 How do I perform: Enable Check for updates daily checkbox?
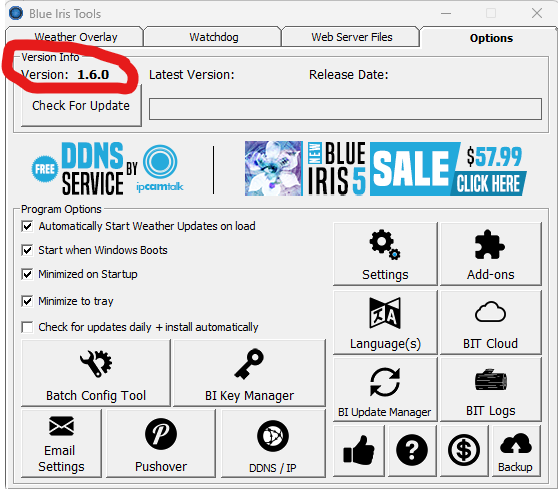[x=27, y=327]
